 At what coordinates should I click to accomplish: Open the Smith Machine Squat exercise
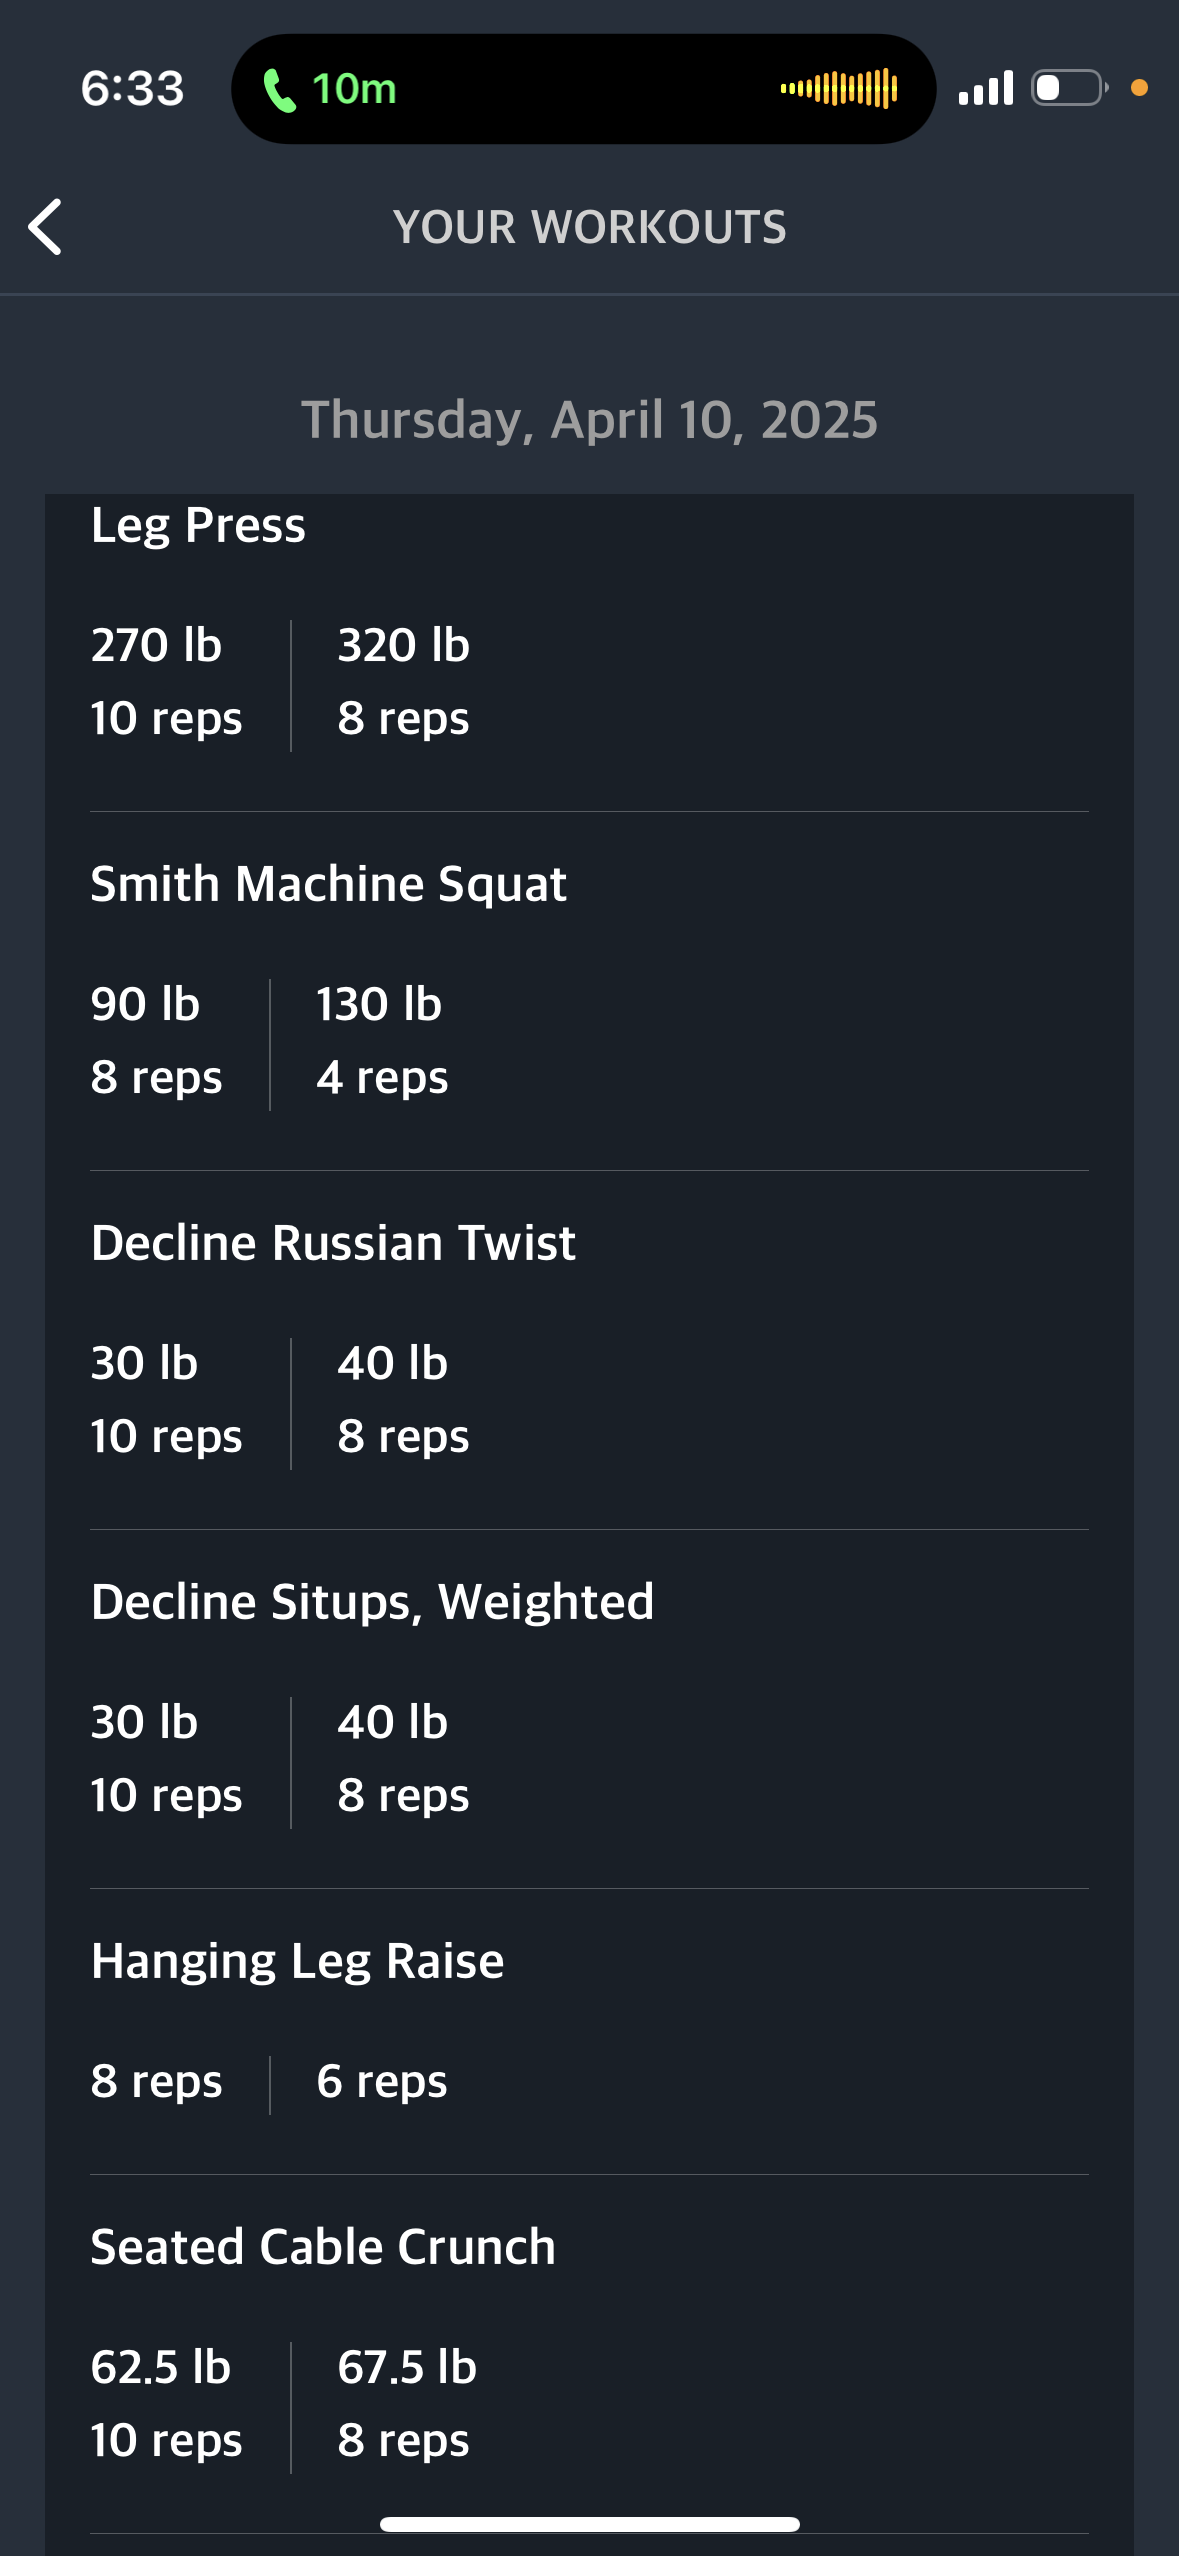pos(328,884)
